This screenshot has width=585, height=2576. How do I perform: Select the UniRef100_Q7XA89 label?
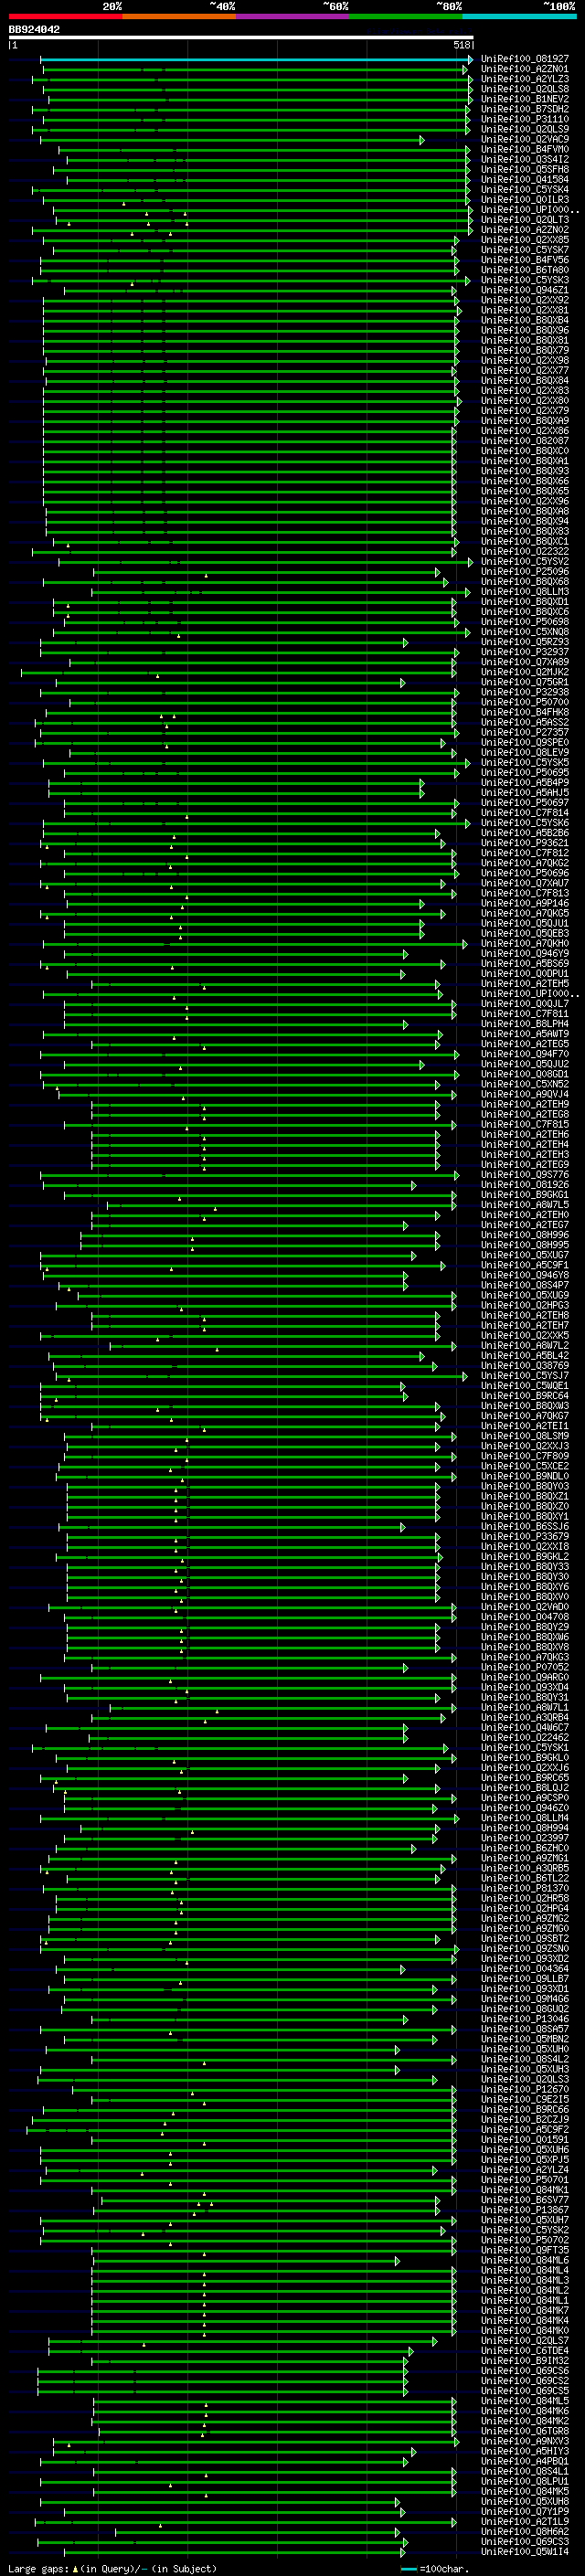click(x=525, y=662)
